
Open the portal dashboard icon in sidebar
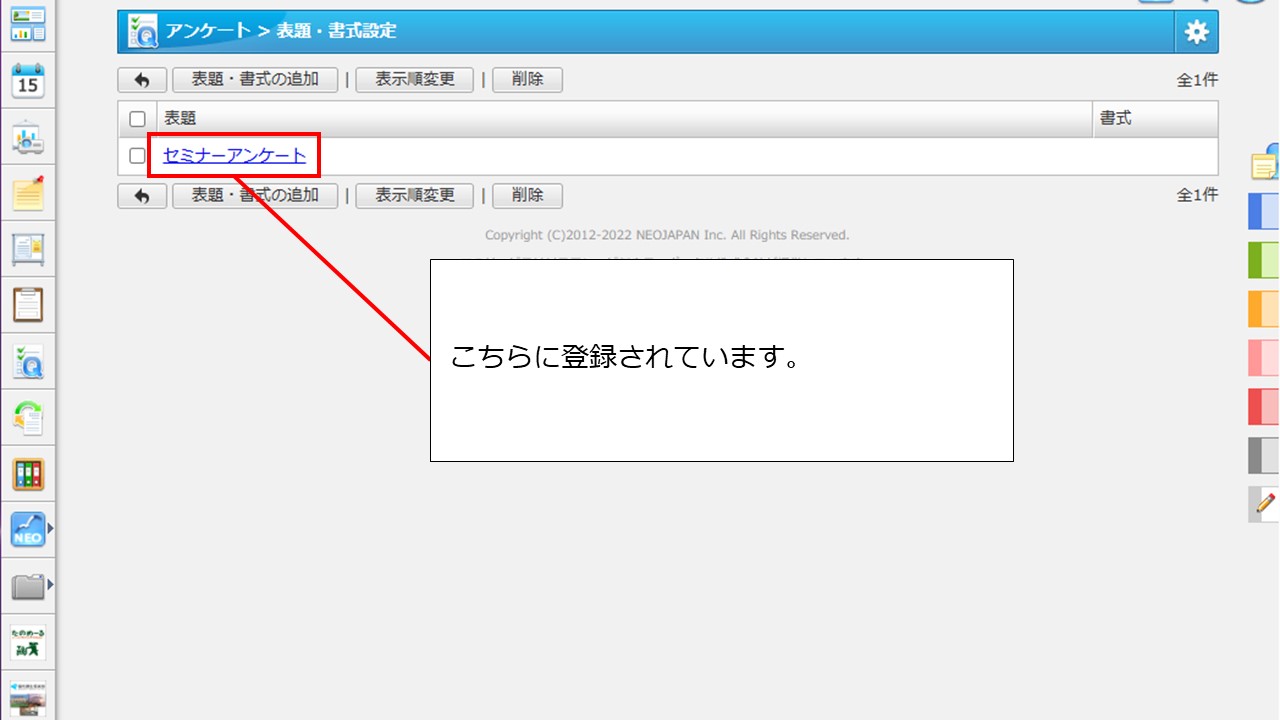point(28,25)
